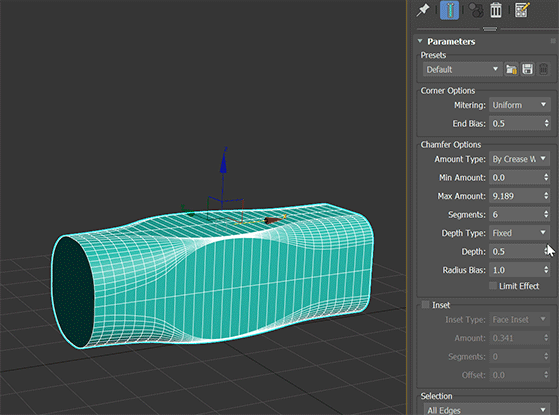The width and height of the screenshot is (559, 415).
Task: Open the Presets Default dropdown
Action: click(x=462, y=69)
